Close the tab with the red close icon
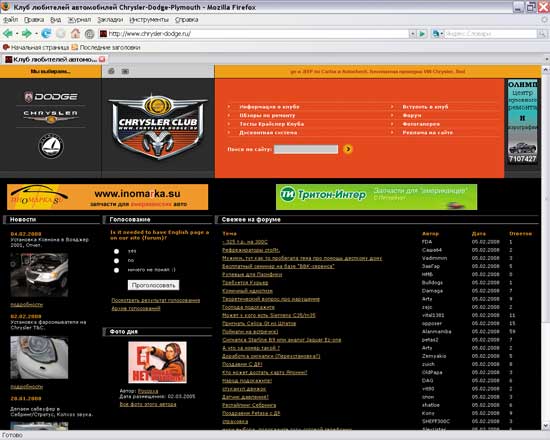Screen dimensions: 550x440 (102, 59)
